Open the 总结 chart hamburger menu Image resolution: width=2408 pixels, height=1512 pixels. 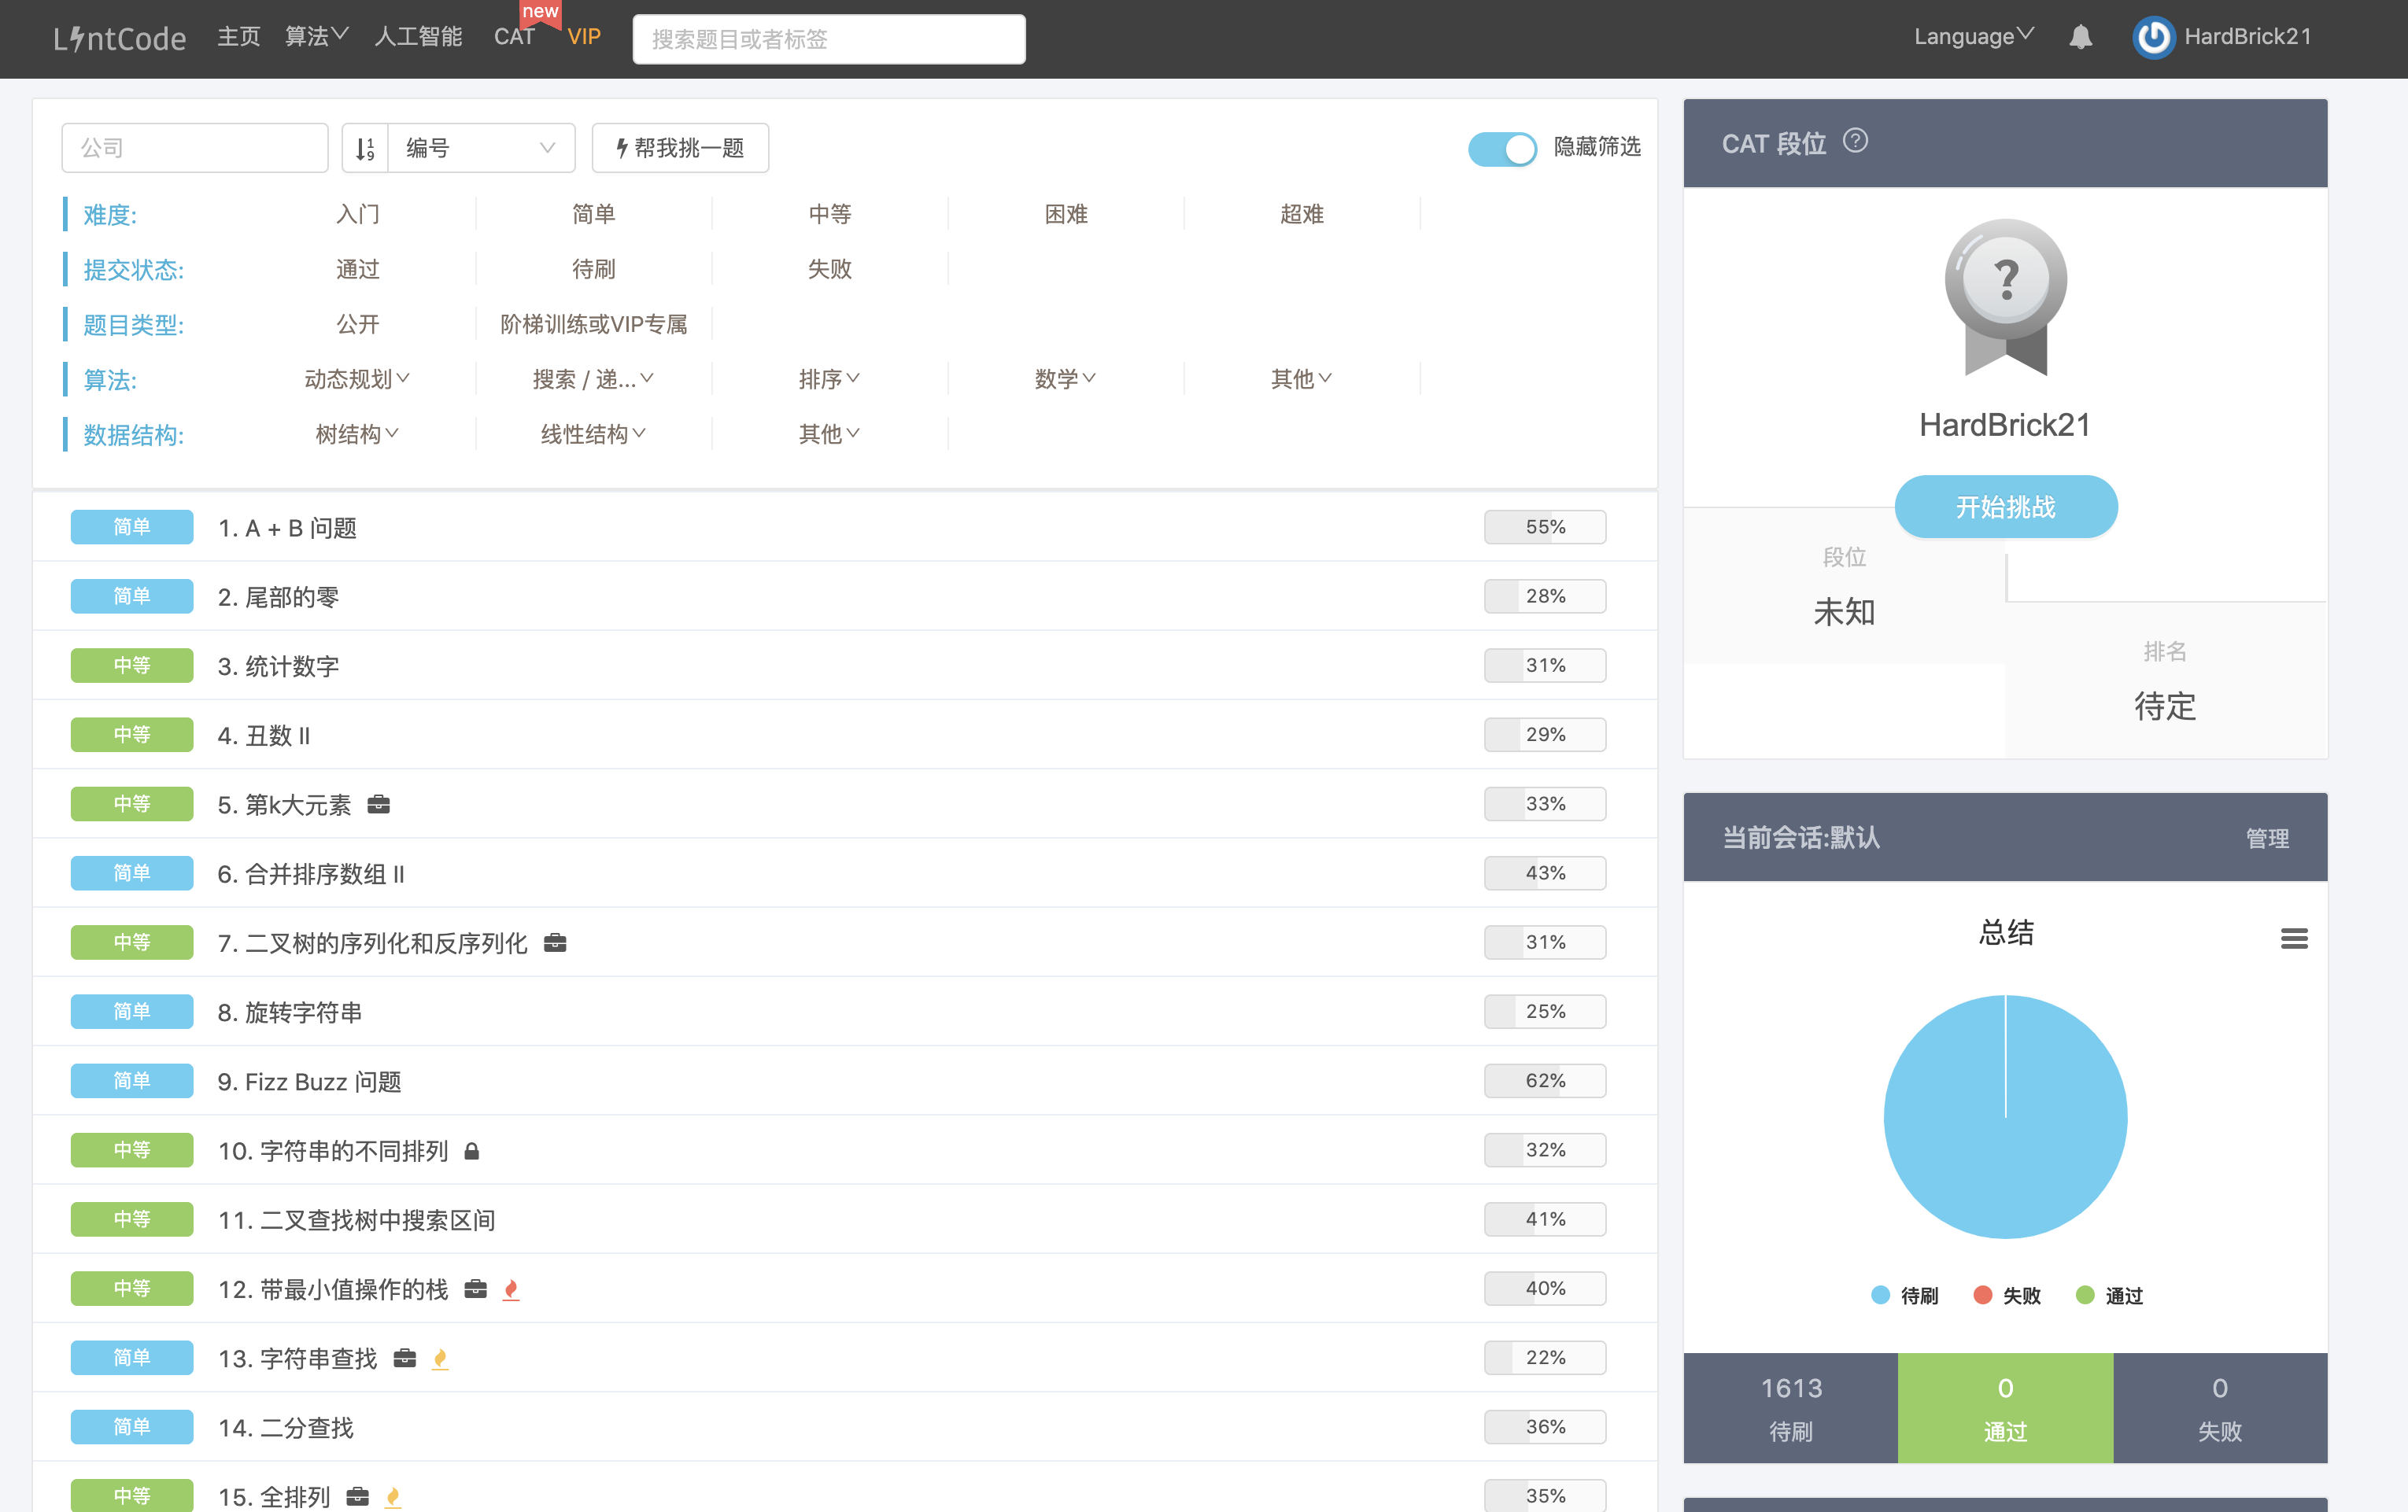click(x=2293, y=938)
